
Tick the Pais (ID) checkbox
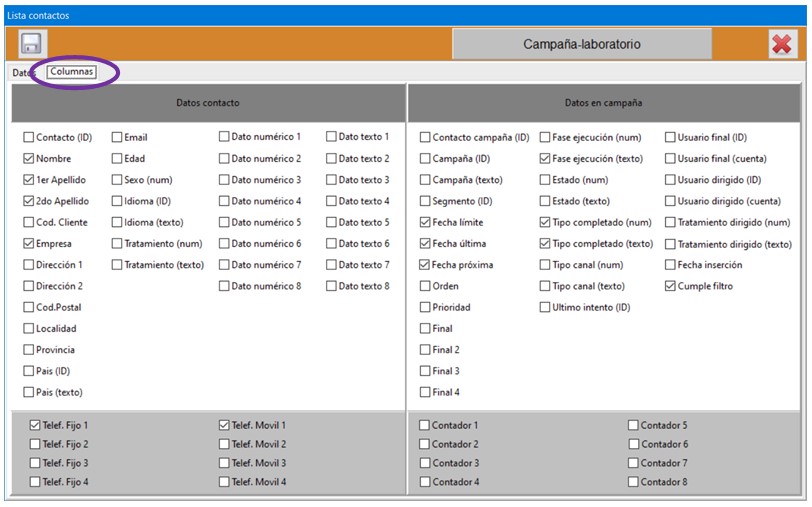click(28, 371)
